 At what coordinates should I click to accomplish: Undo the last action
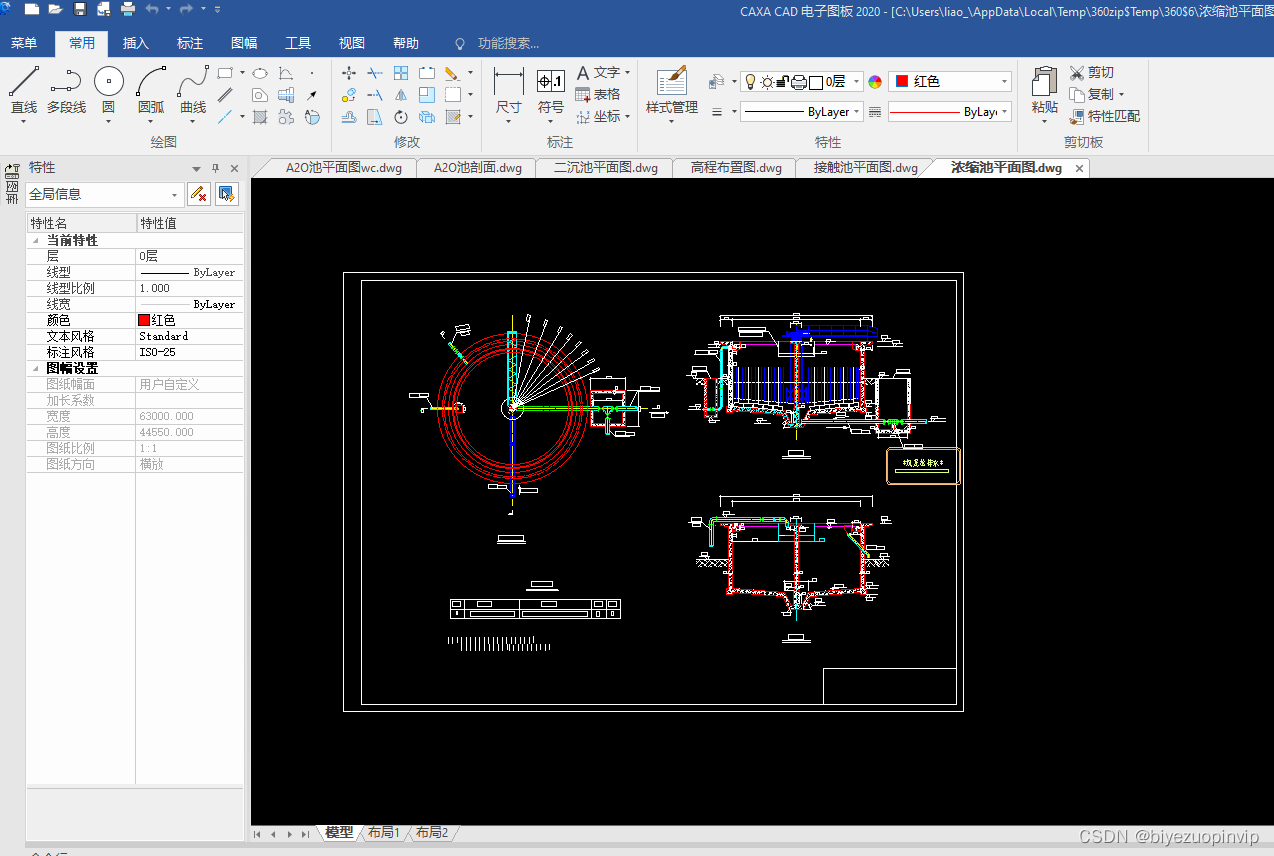(x=152, y=9)
